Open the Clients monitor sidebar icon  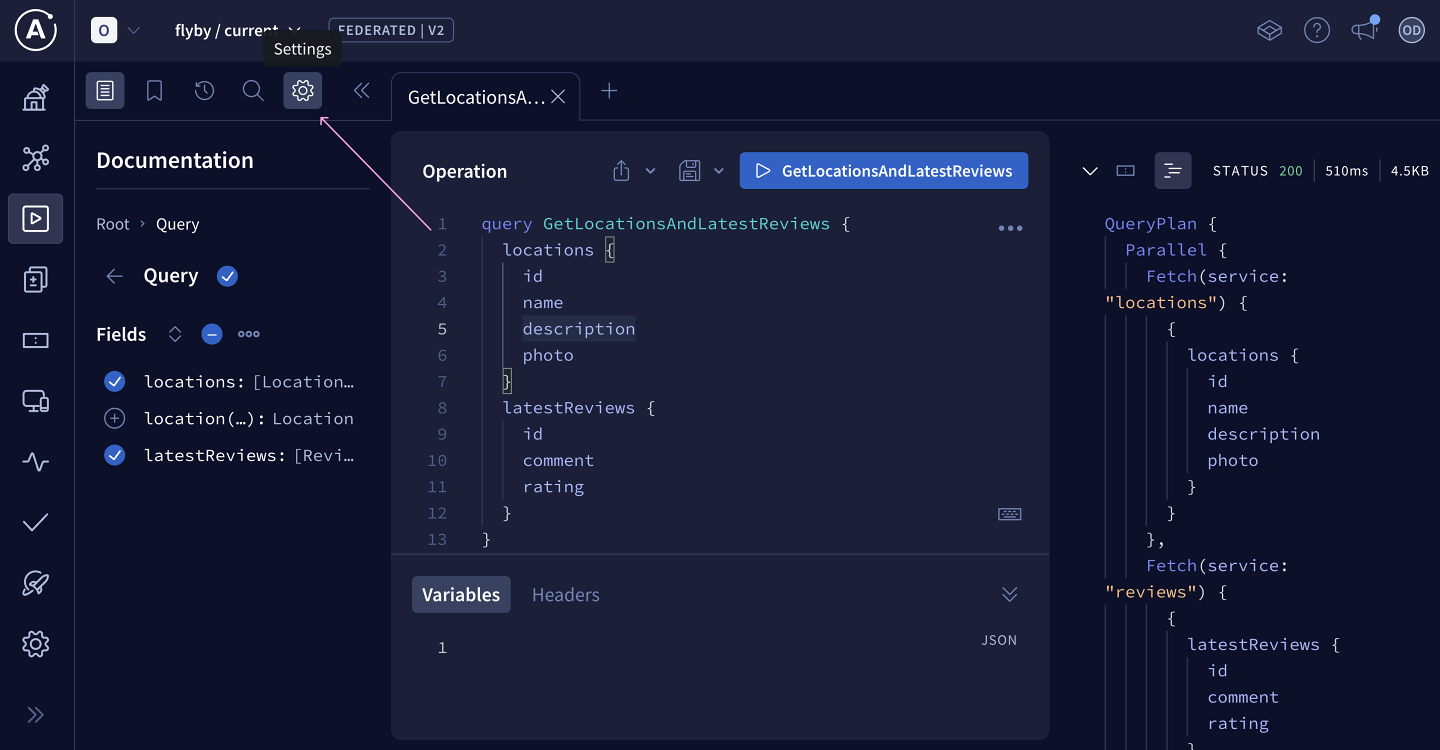(x=36, y=401)
